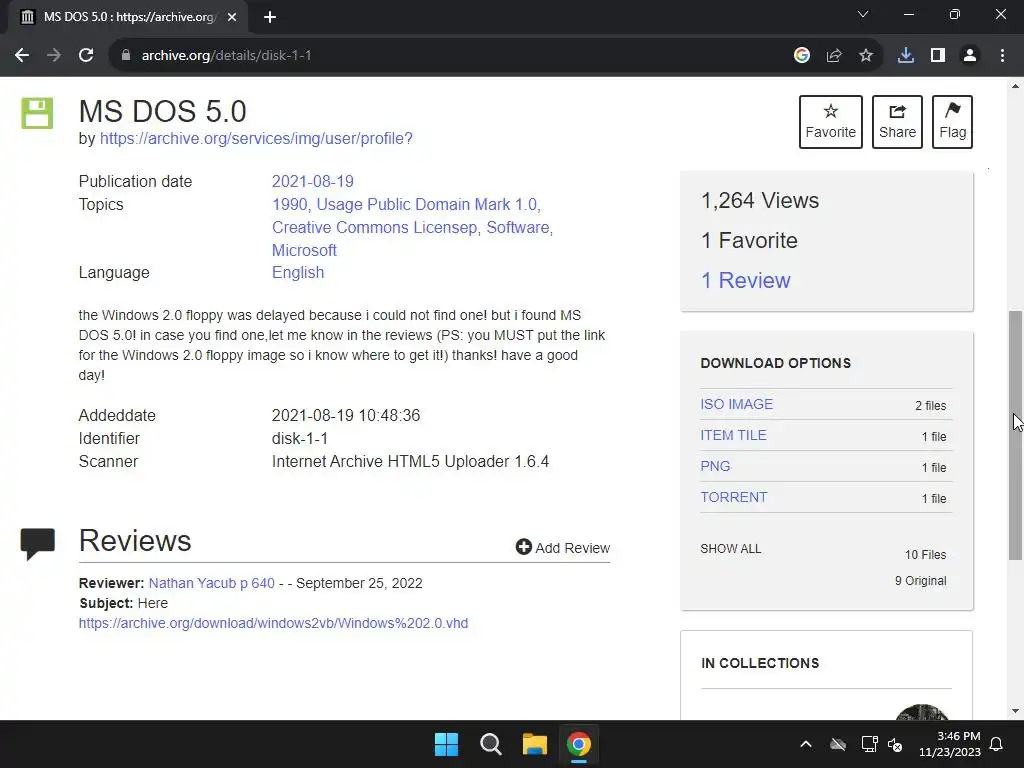Image resolution: width=1024 pixels, height=768 pixels.
Task: Click the OneDrive cloud tray icon
Action: (838, 744)
